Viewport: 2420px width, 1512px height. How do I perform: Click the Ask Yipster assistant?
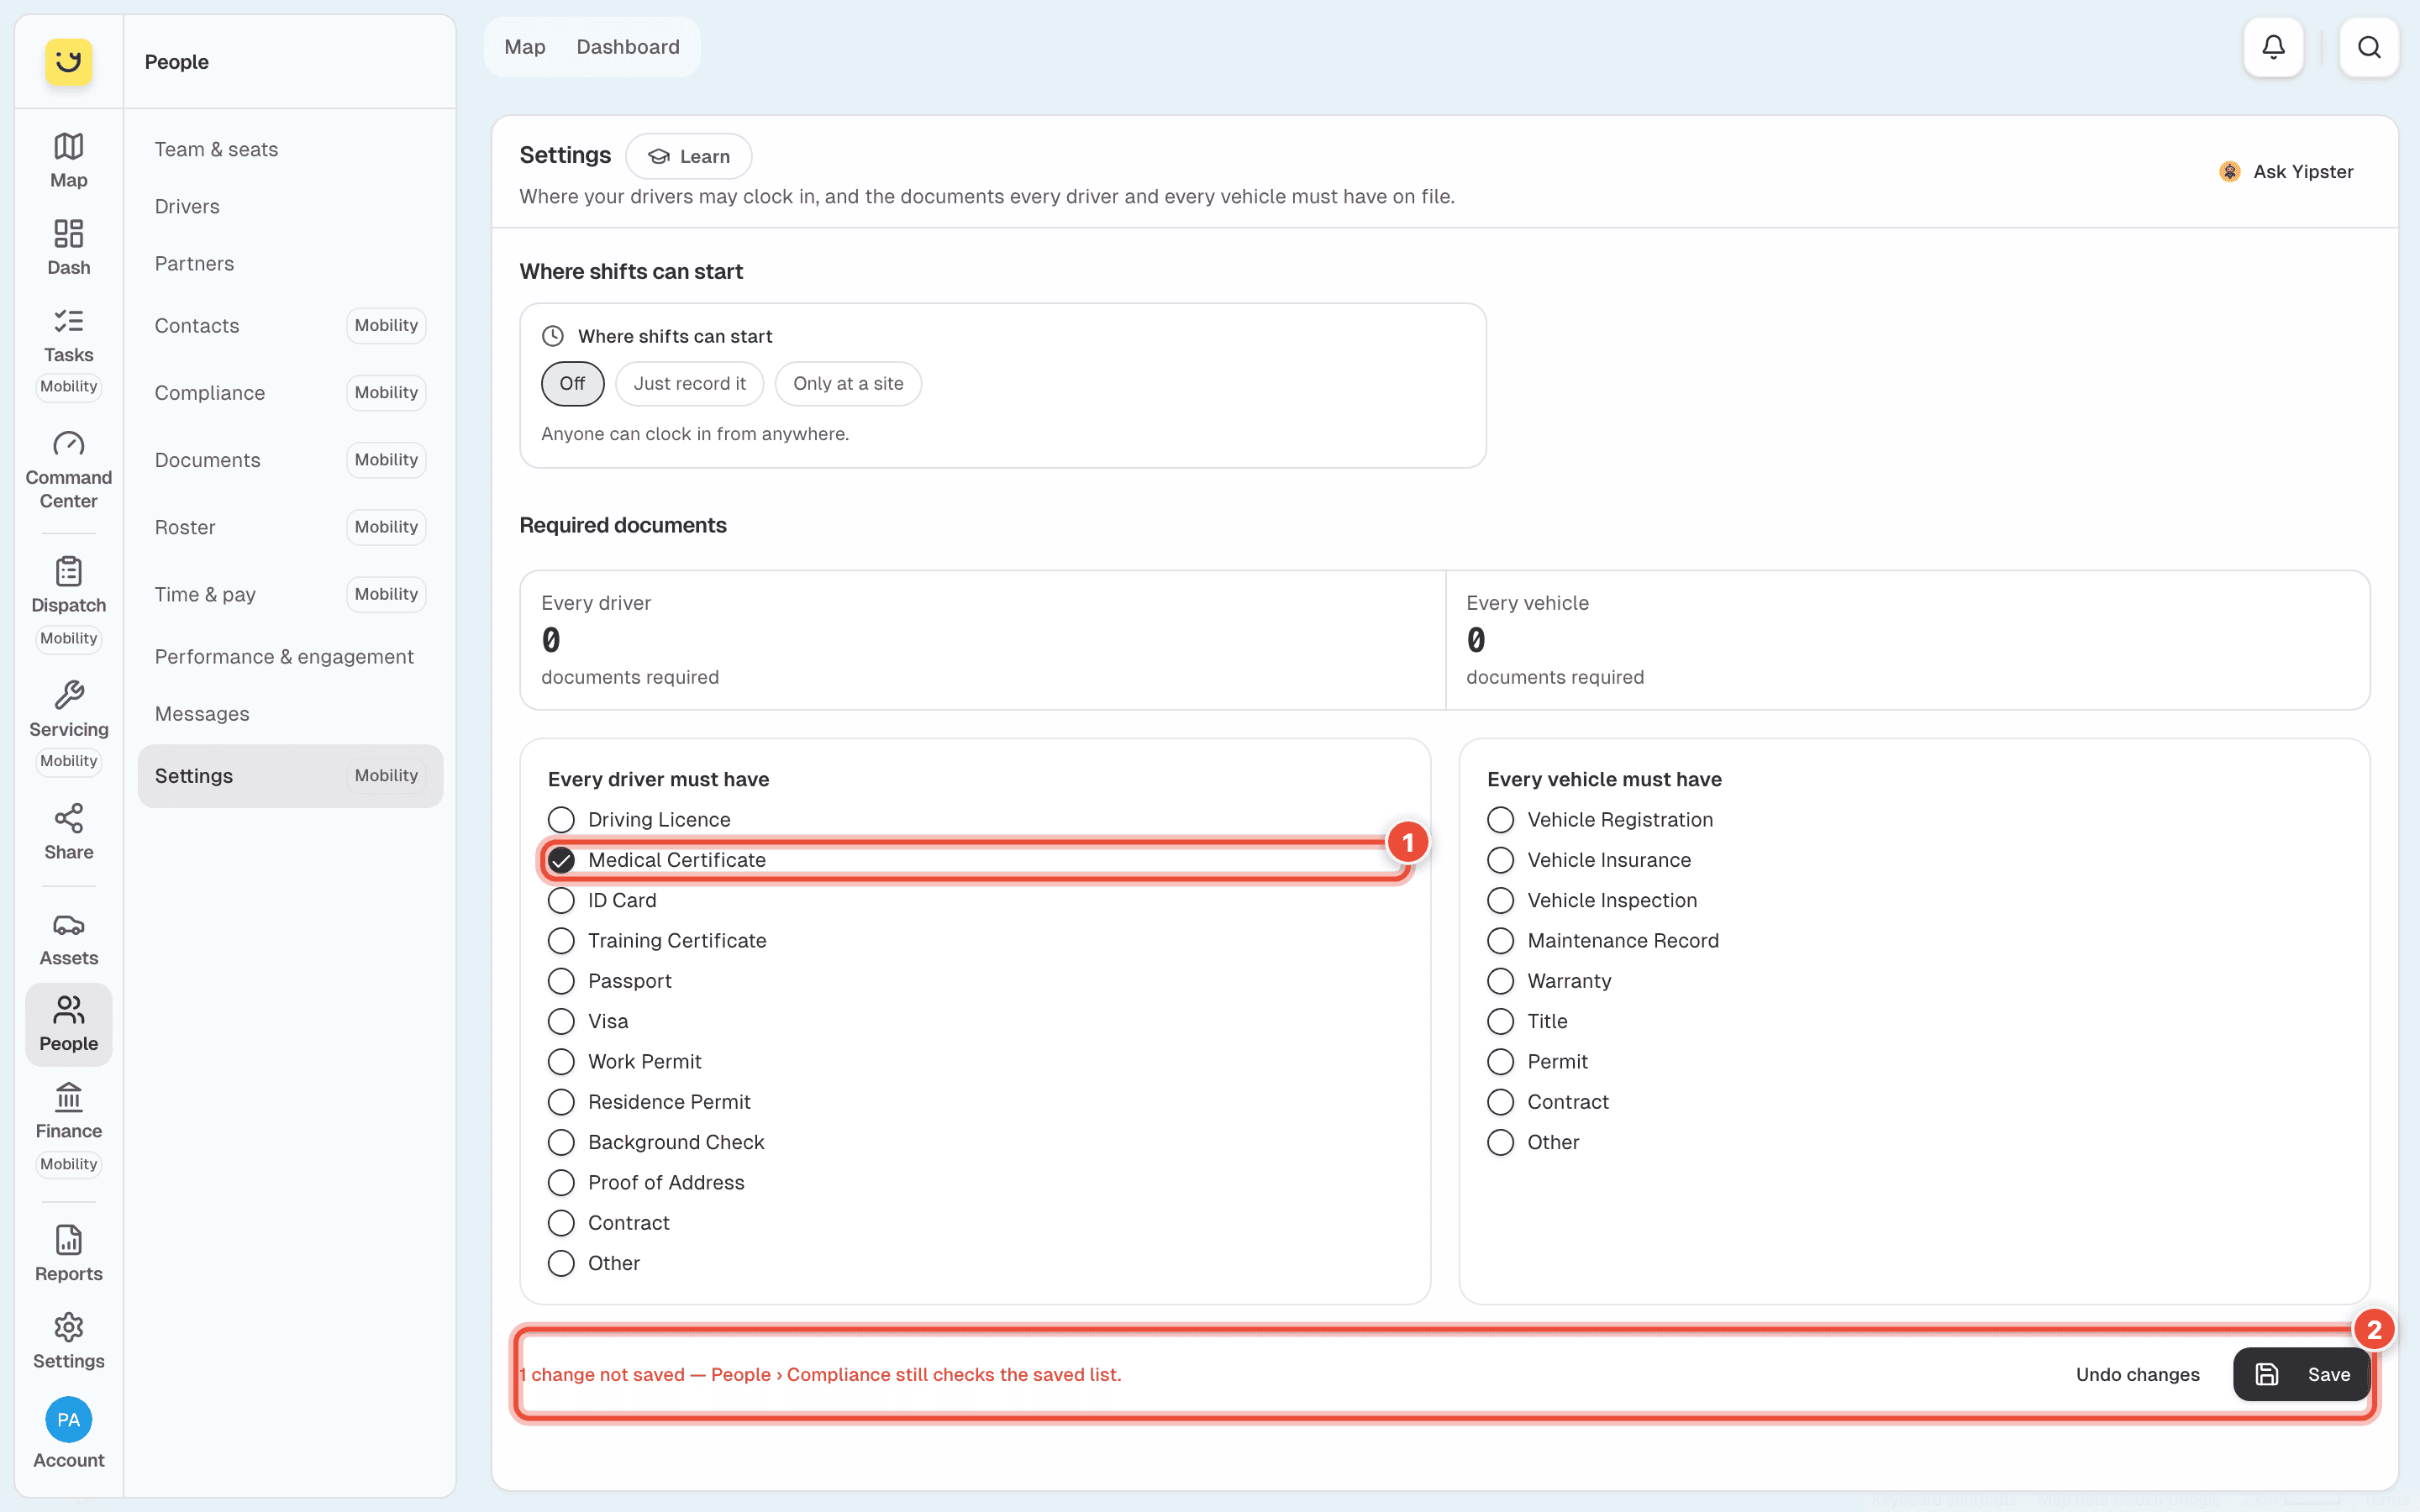point(2287,172)
